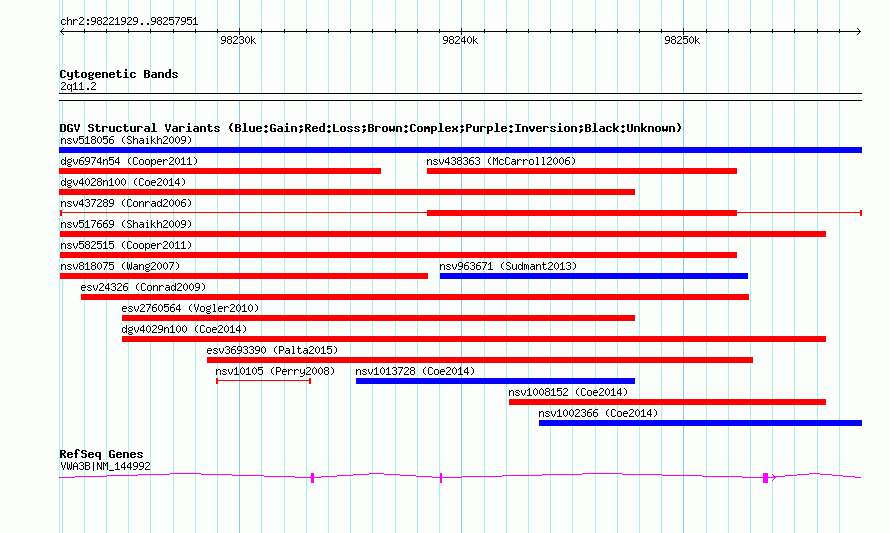
Task: Open the dgv6974n54 (Cooper2011) label
Action: [129, 161]
